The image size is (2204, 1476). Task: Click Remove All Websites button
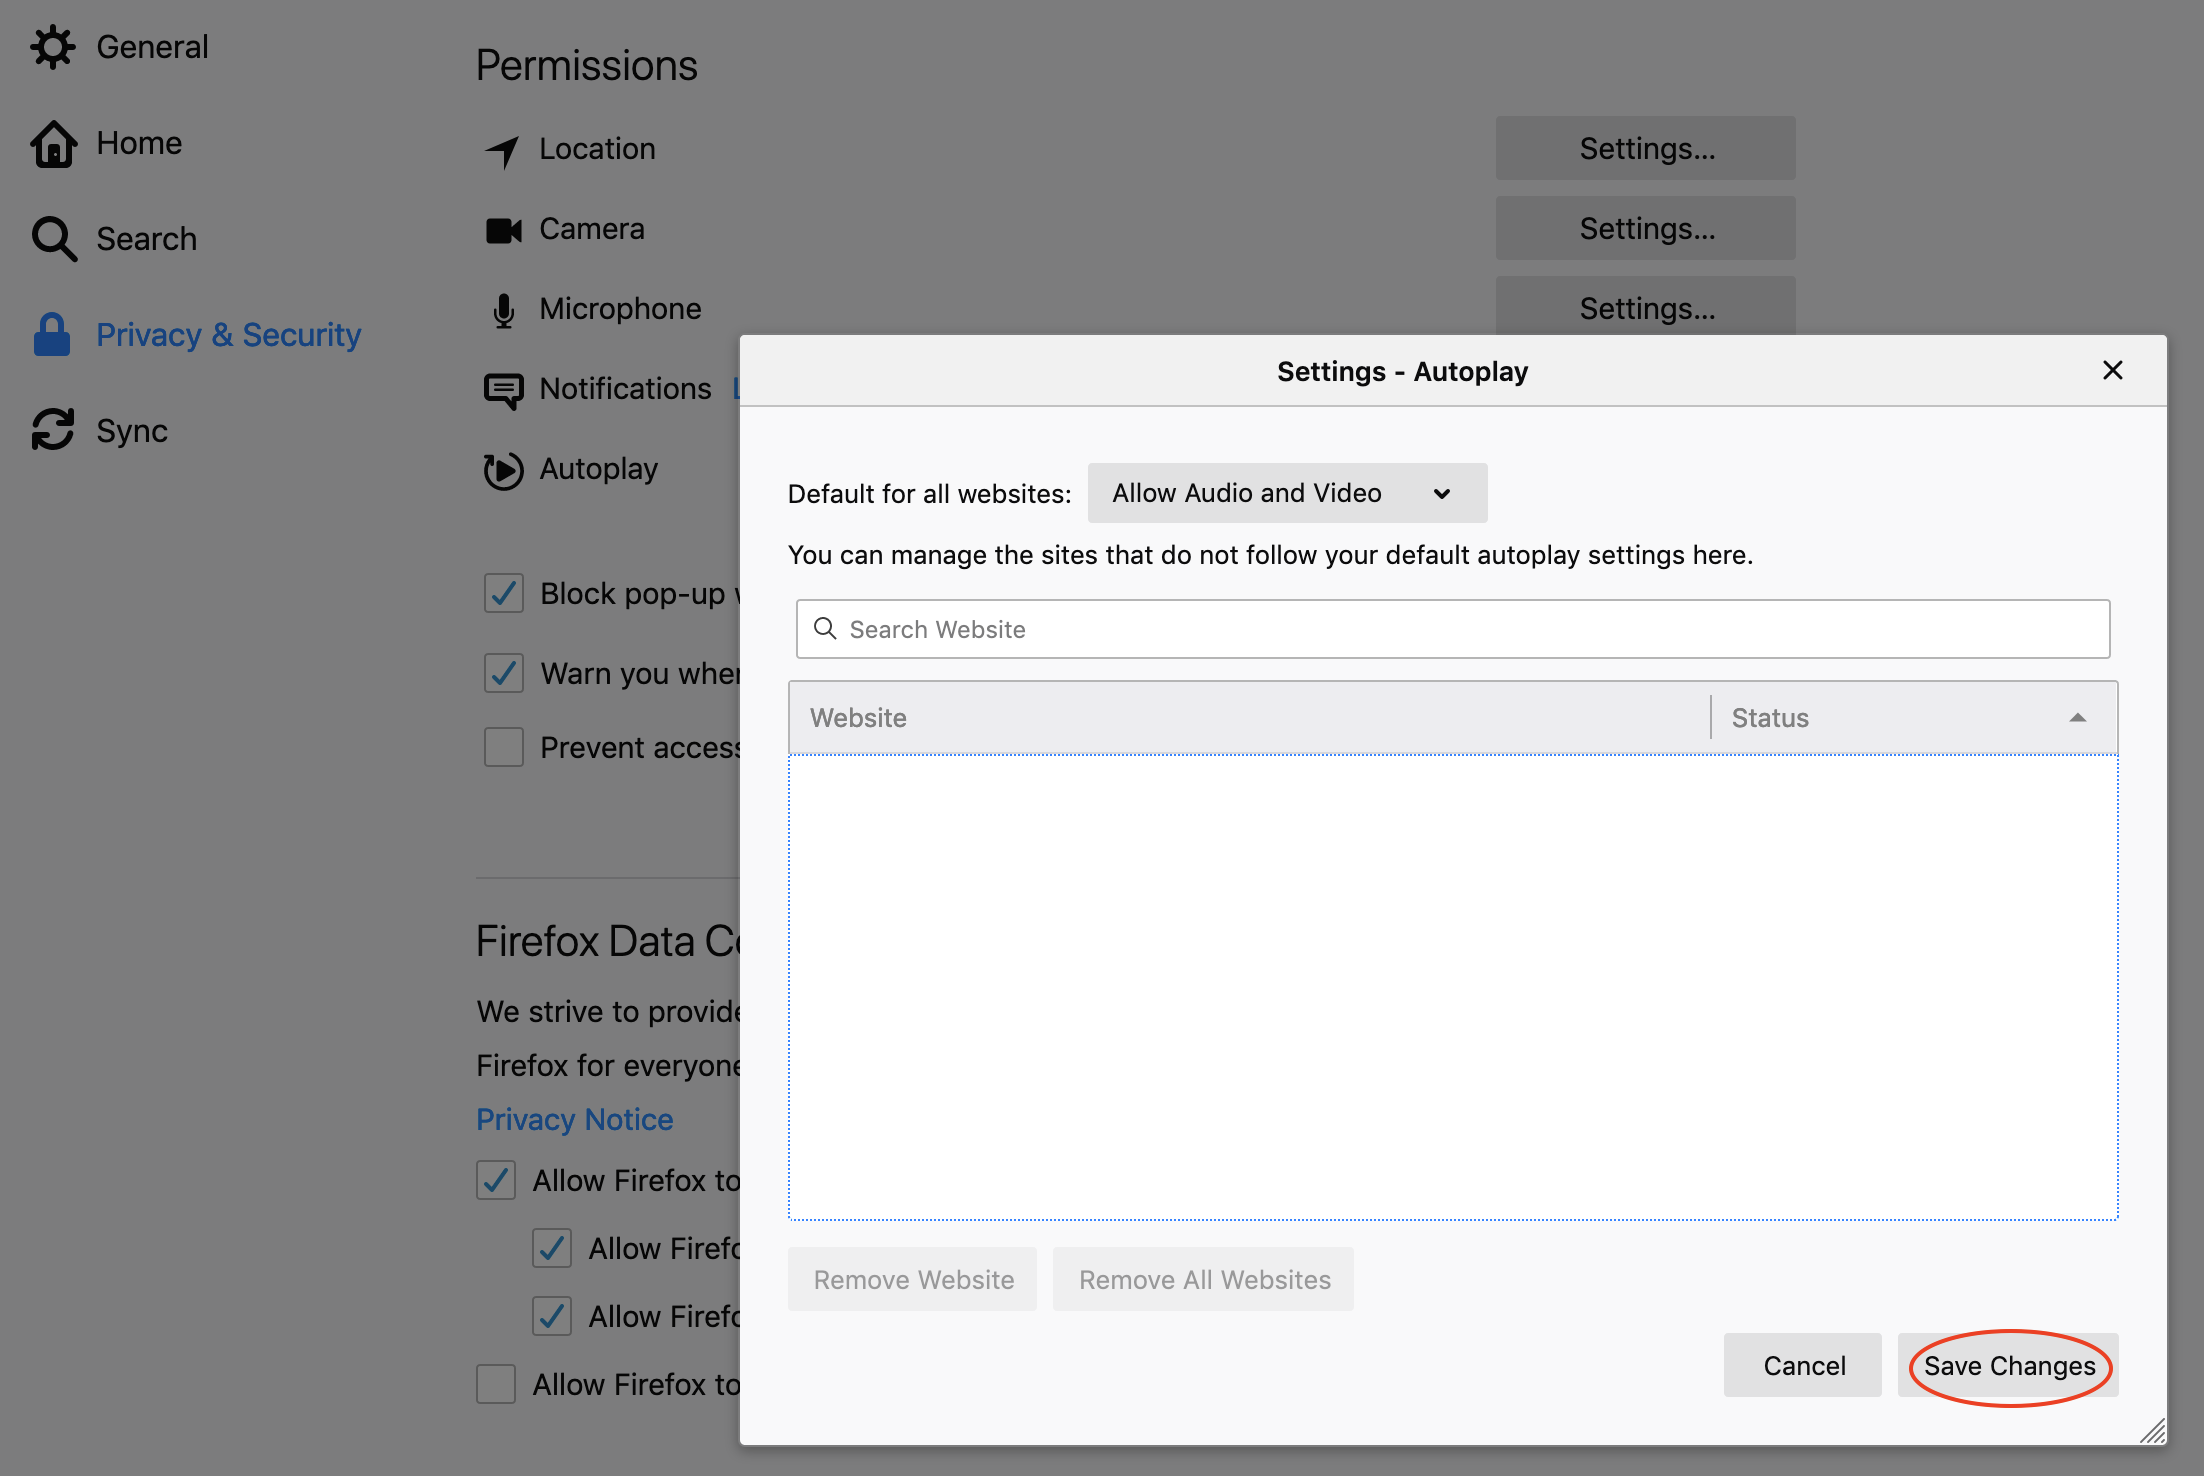coord(1204,1279)
